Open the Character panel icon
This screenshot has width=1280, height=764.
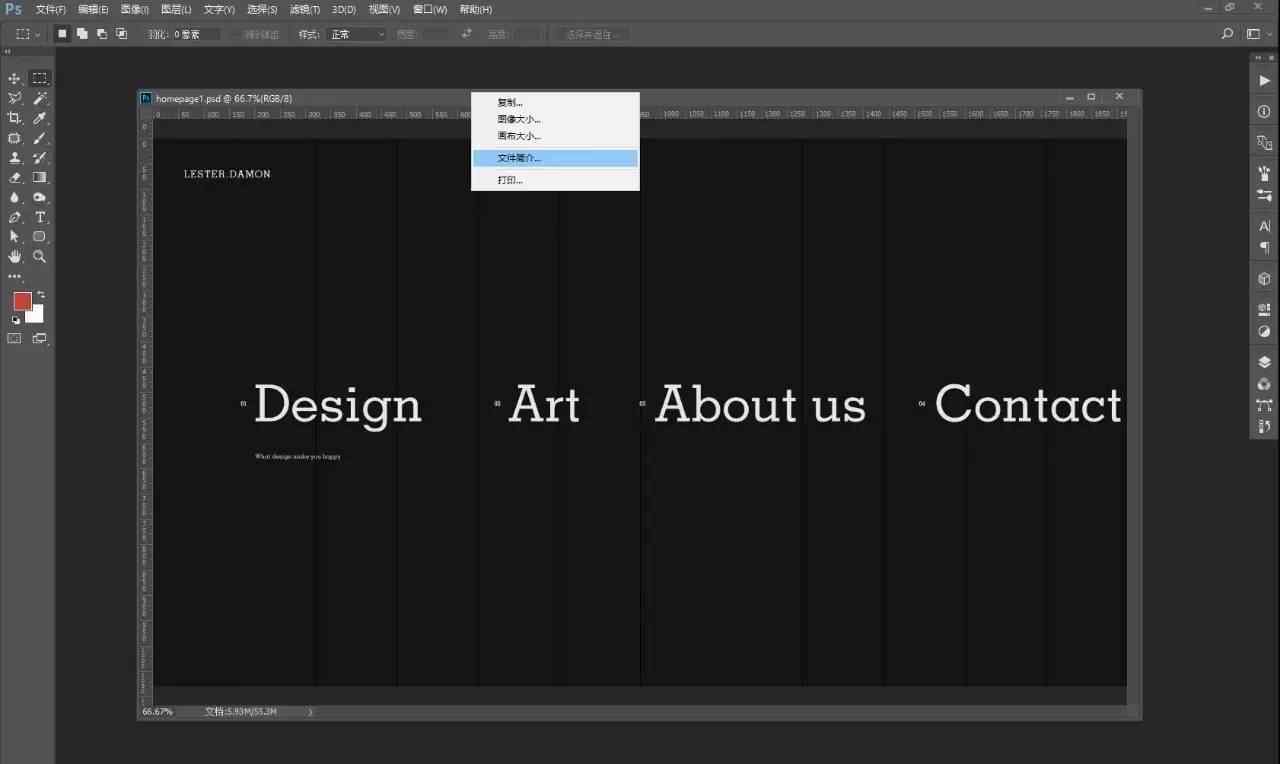coord(1265,226)
